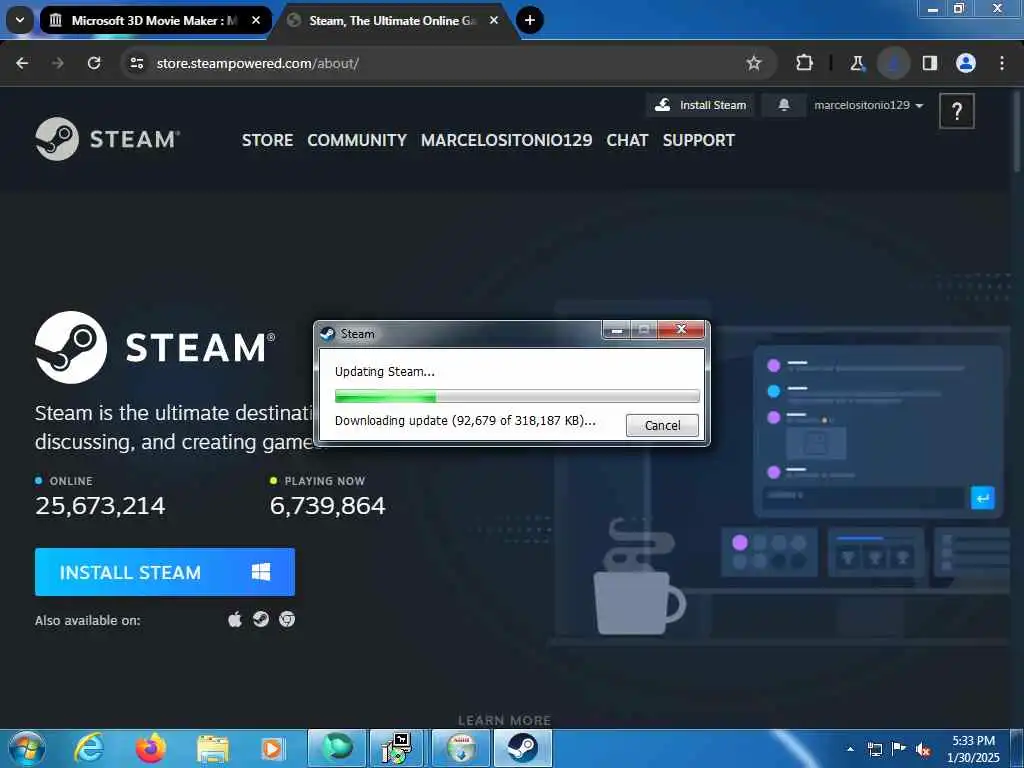Open the SUPPORT menu item
The height and width of the screenshot is (768, 1024).
coord(699,140)
